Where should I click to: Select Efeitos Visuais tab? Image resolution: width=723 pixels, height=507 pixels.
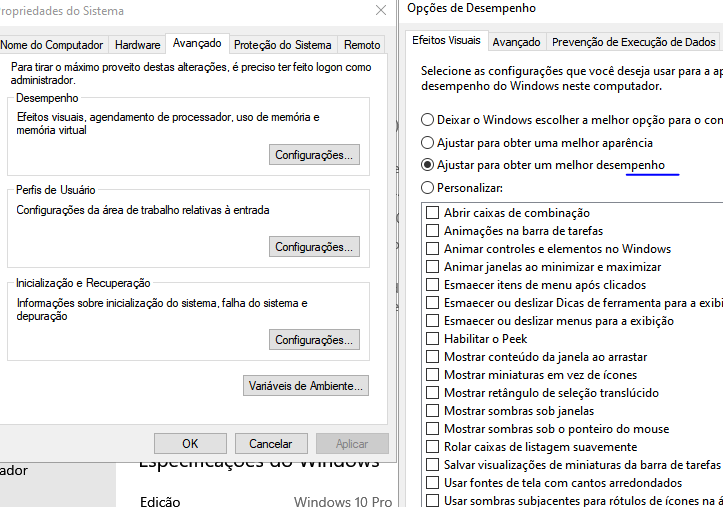pyautogui.click(x=446, y=41)
